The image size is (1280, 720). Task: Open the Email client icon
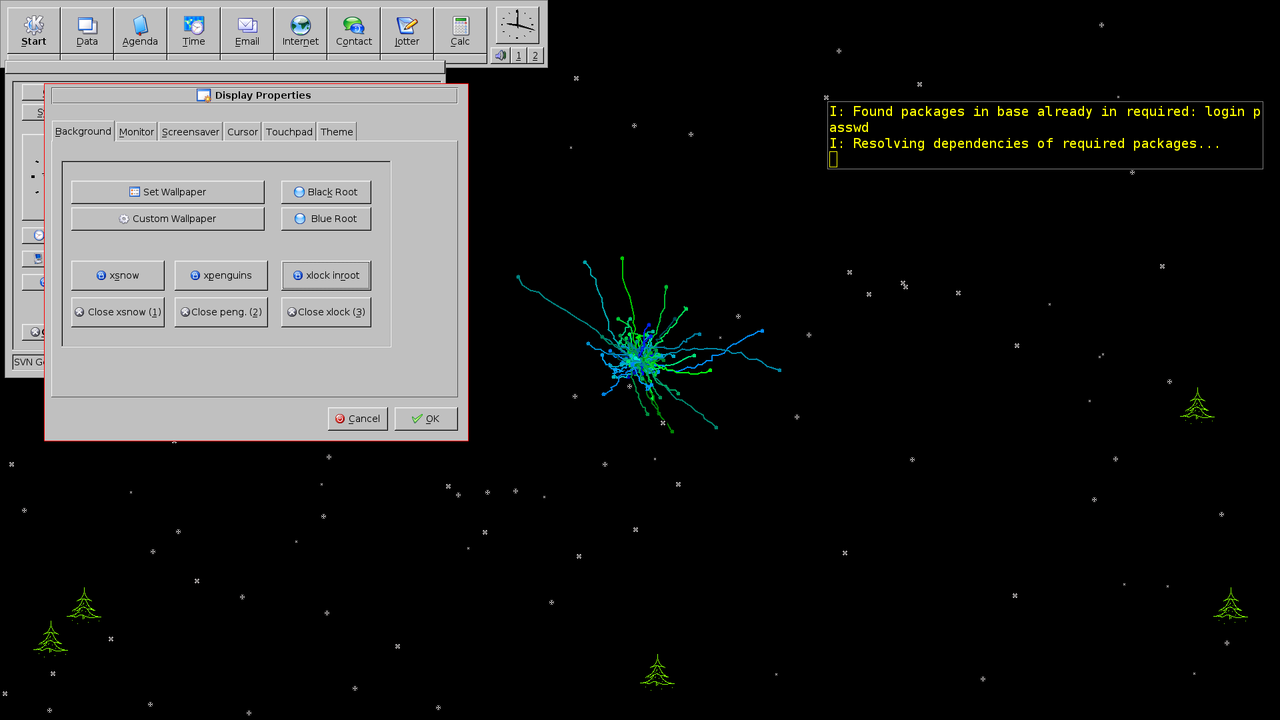click(x=247, y=30)
